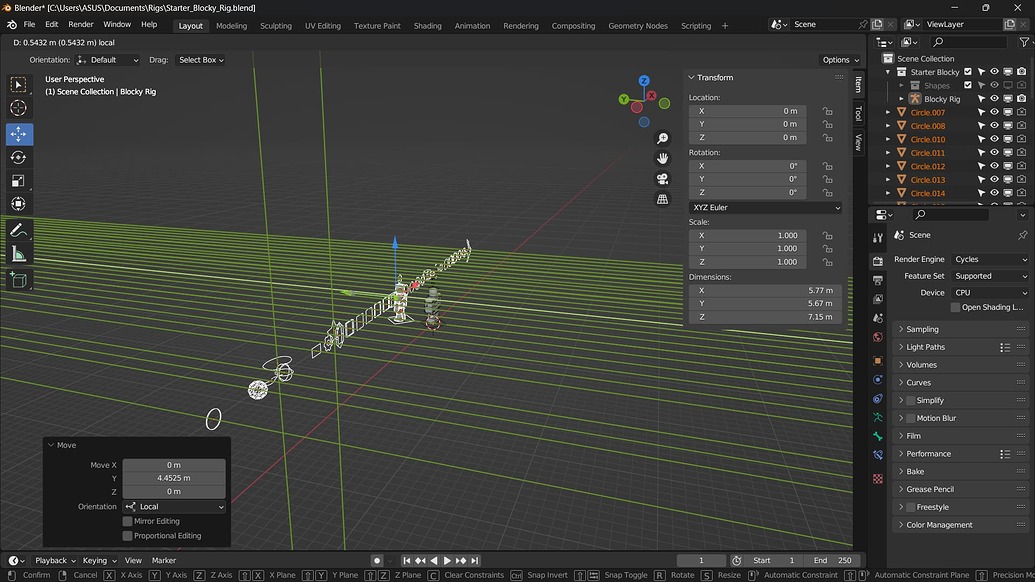Image resolution: width=1035 pixels, height=582 pixels.
Task: Switch to the Modeling workspace tab
Action: (x=231, y=26)
